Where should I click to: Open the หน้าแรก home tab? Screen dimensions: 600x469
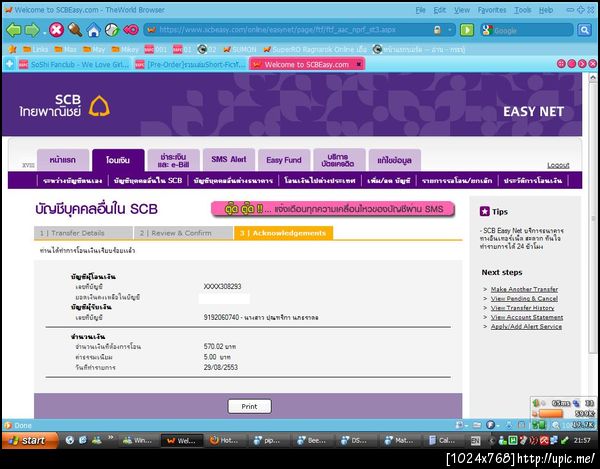coord(63,160)
